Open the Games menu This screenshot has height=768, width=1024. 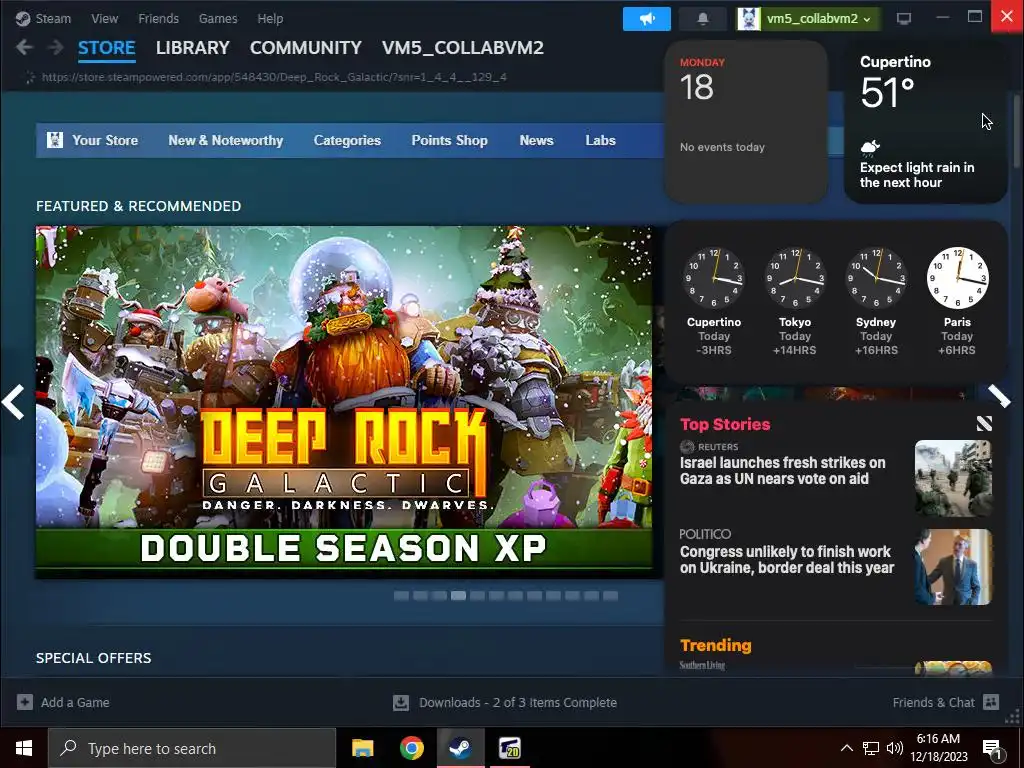tap(218, 18)
